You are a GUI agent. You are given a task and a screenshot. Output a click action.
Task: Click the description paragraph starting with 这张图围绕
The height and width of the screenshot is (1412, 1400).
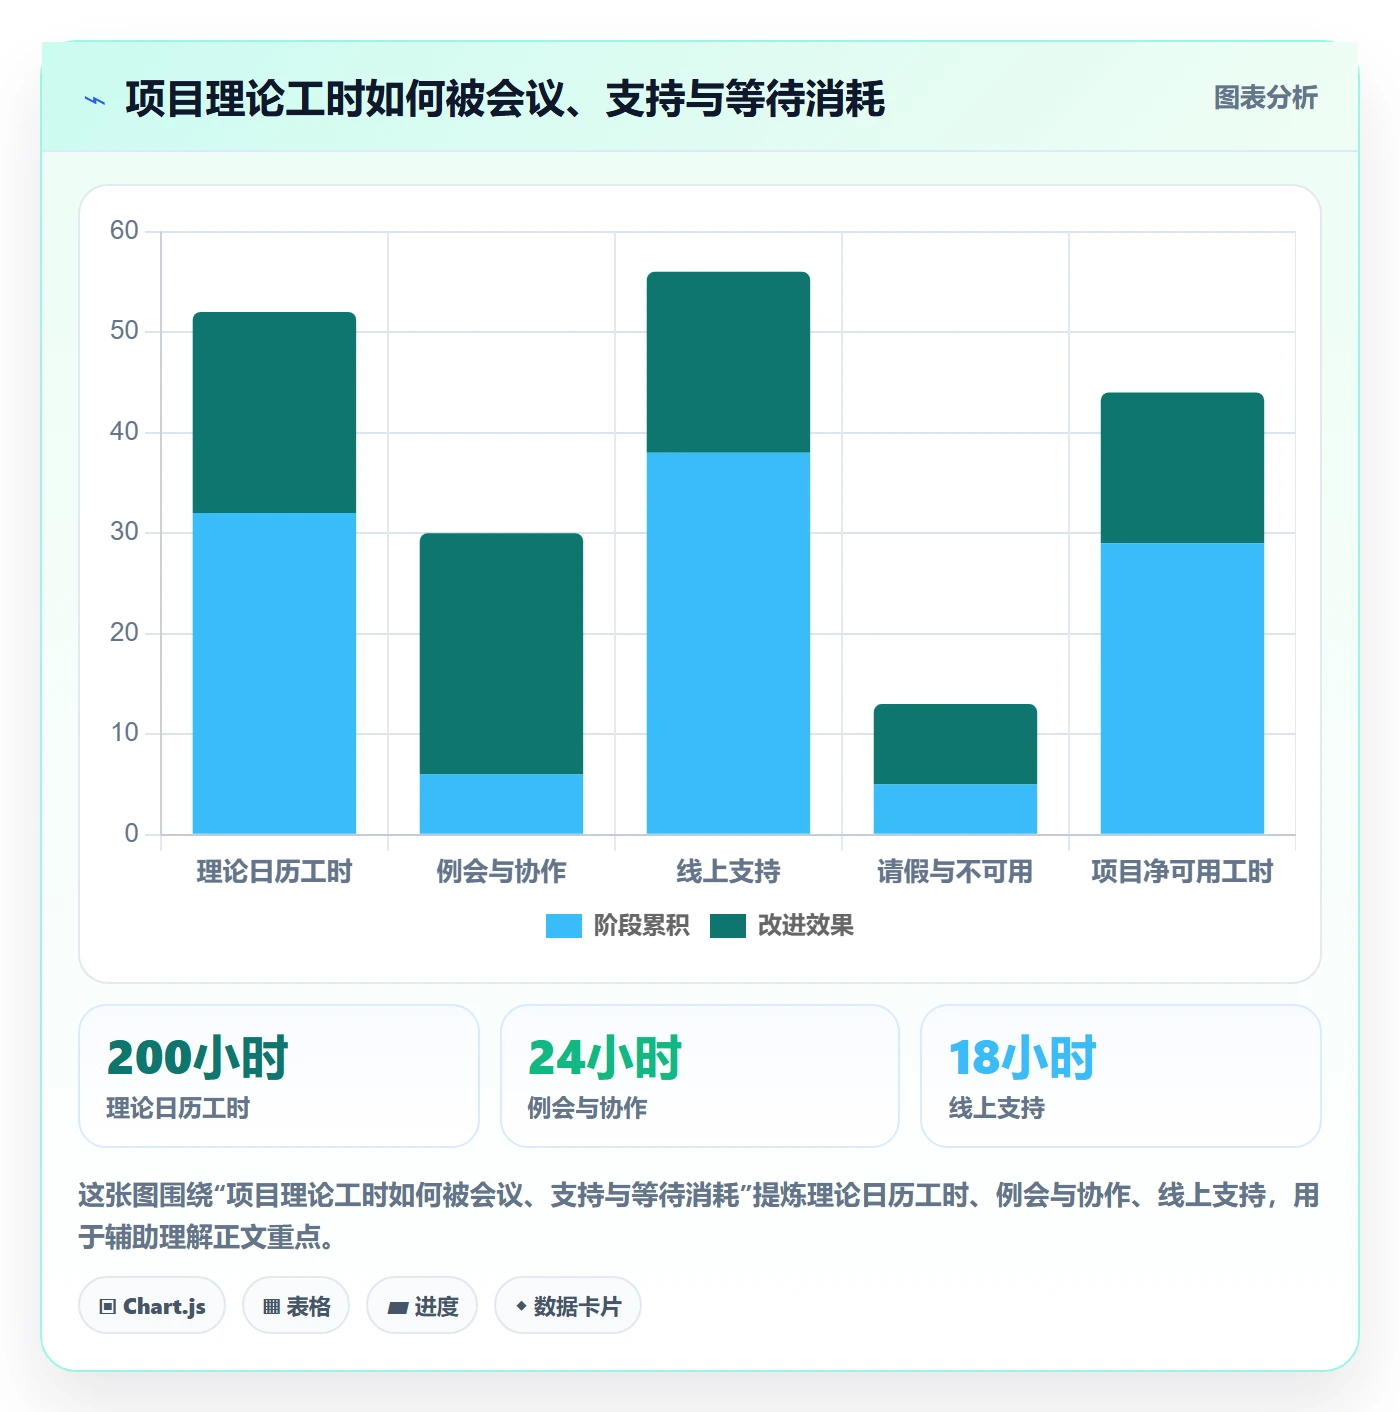coord(699,1216)
